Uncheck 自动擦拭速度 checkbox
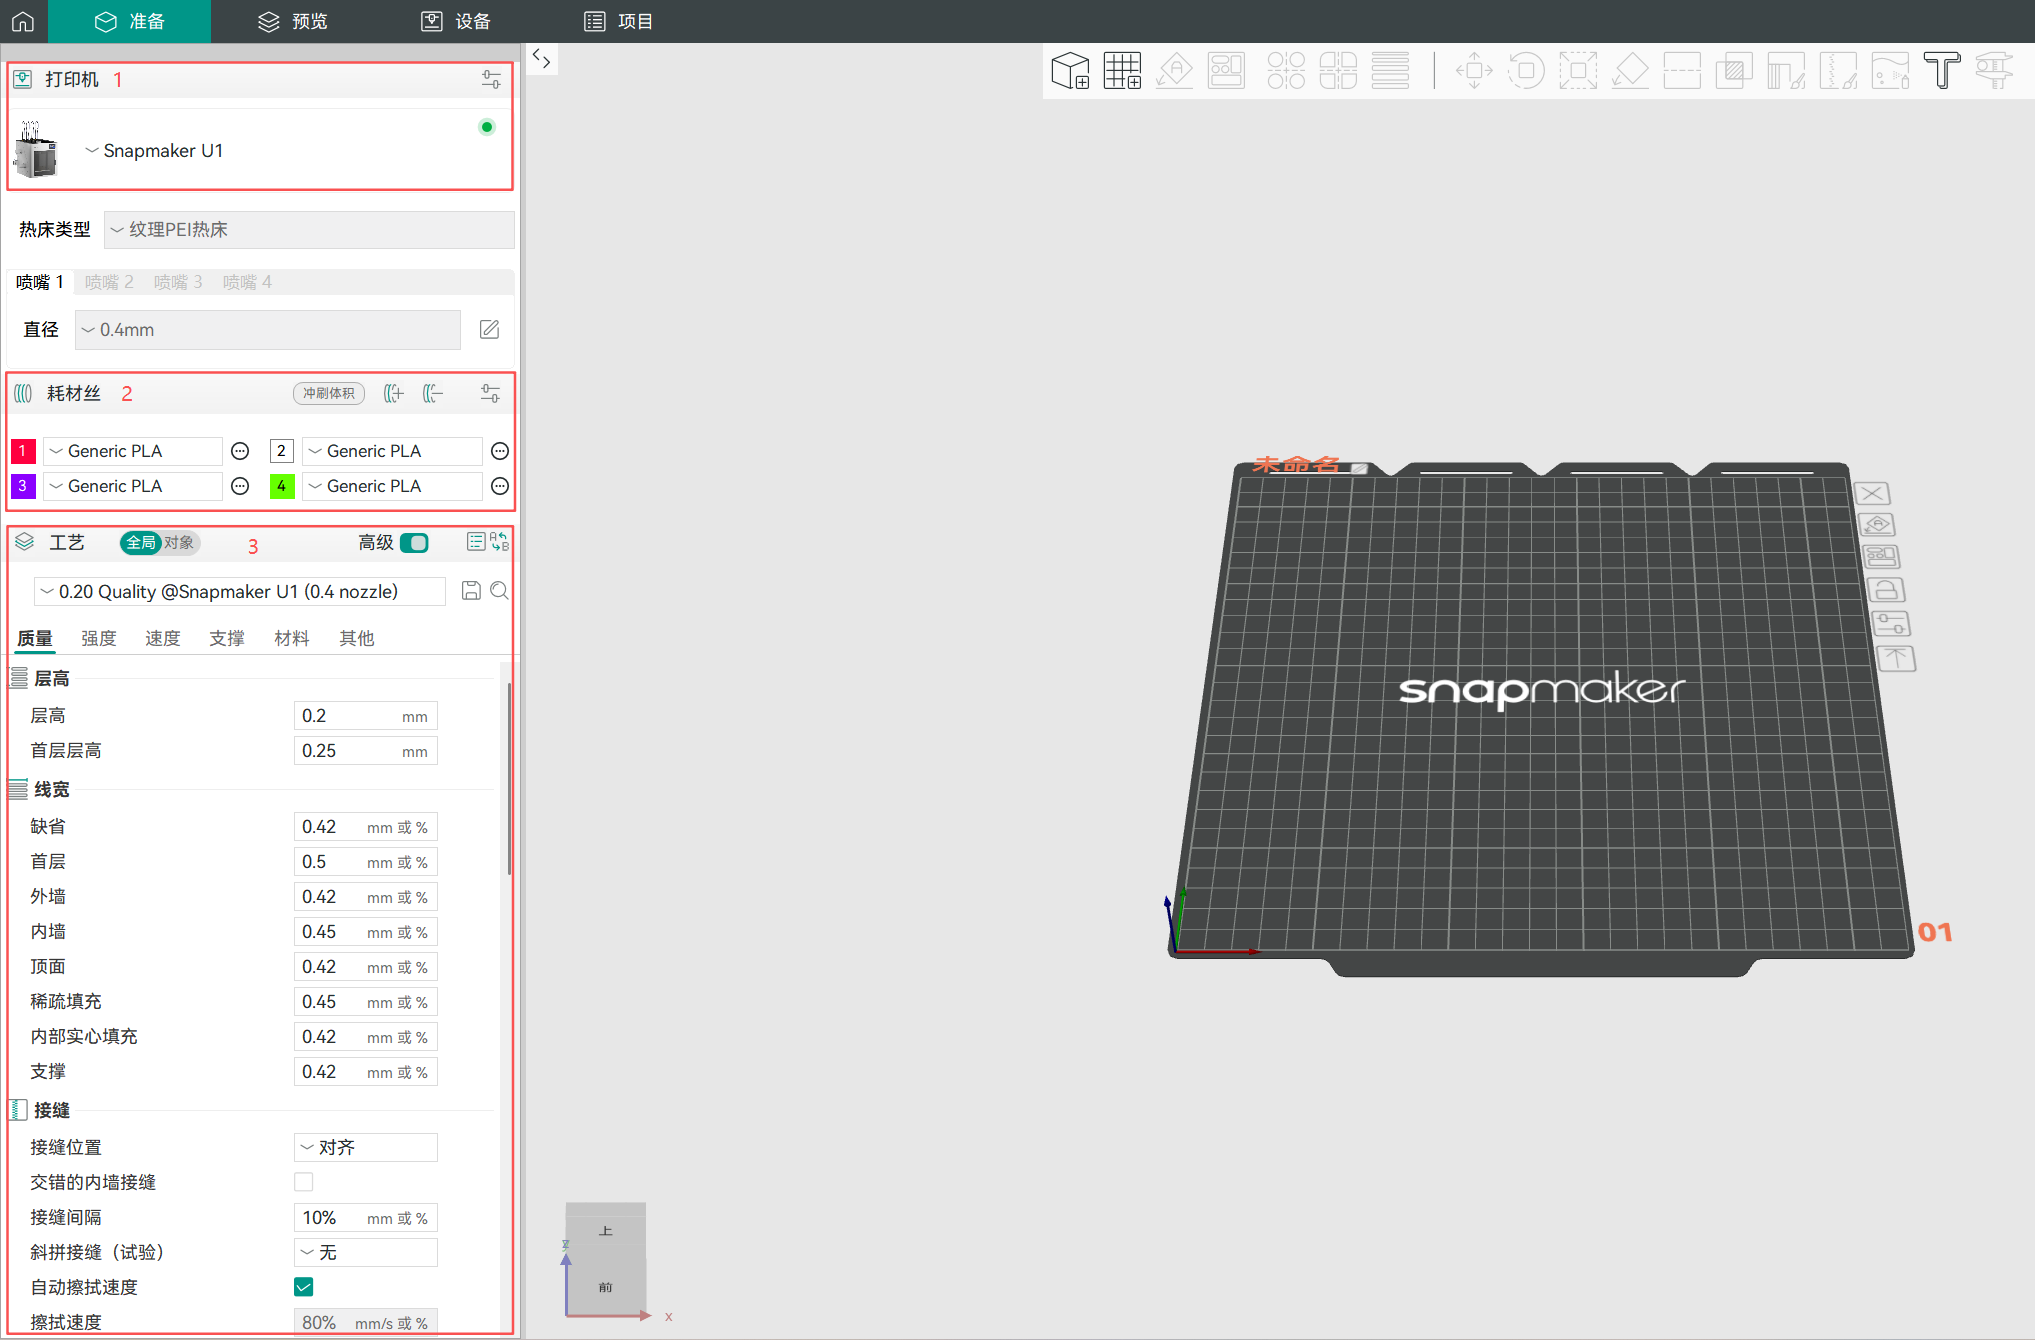Viewport: 2035px width, 1340px height. pyautogui.click(x=304, y=1287)
